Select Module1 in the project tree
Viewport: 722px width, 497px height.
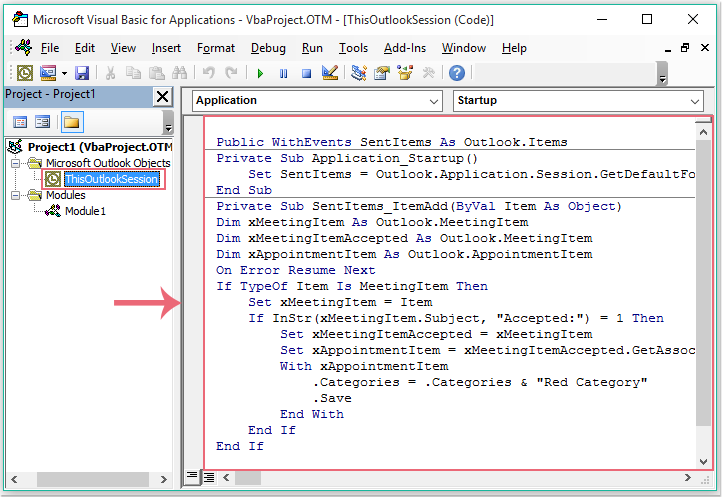(x=85, y=212)
